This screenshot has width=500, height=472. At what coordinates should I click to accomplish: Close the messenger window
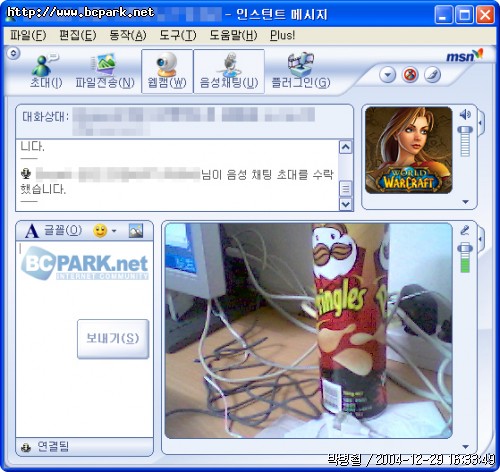(485, 15)
